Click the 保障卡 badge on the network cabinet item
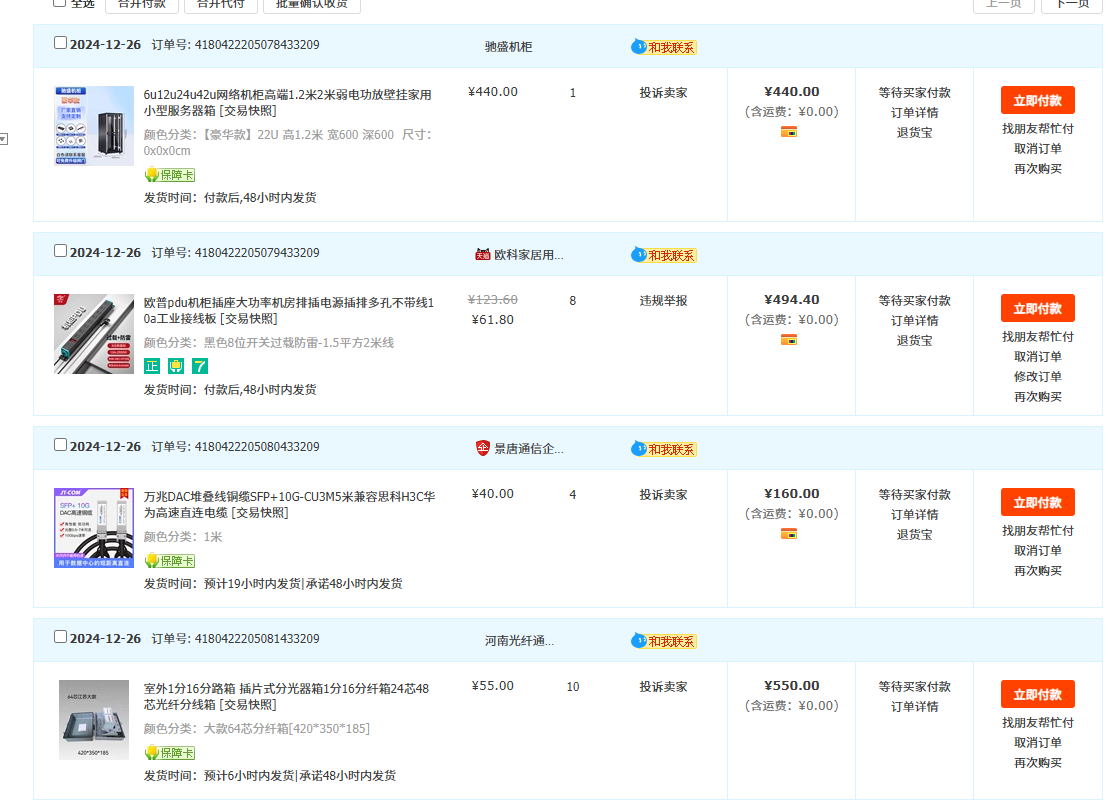 tap(170, 175)
